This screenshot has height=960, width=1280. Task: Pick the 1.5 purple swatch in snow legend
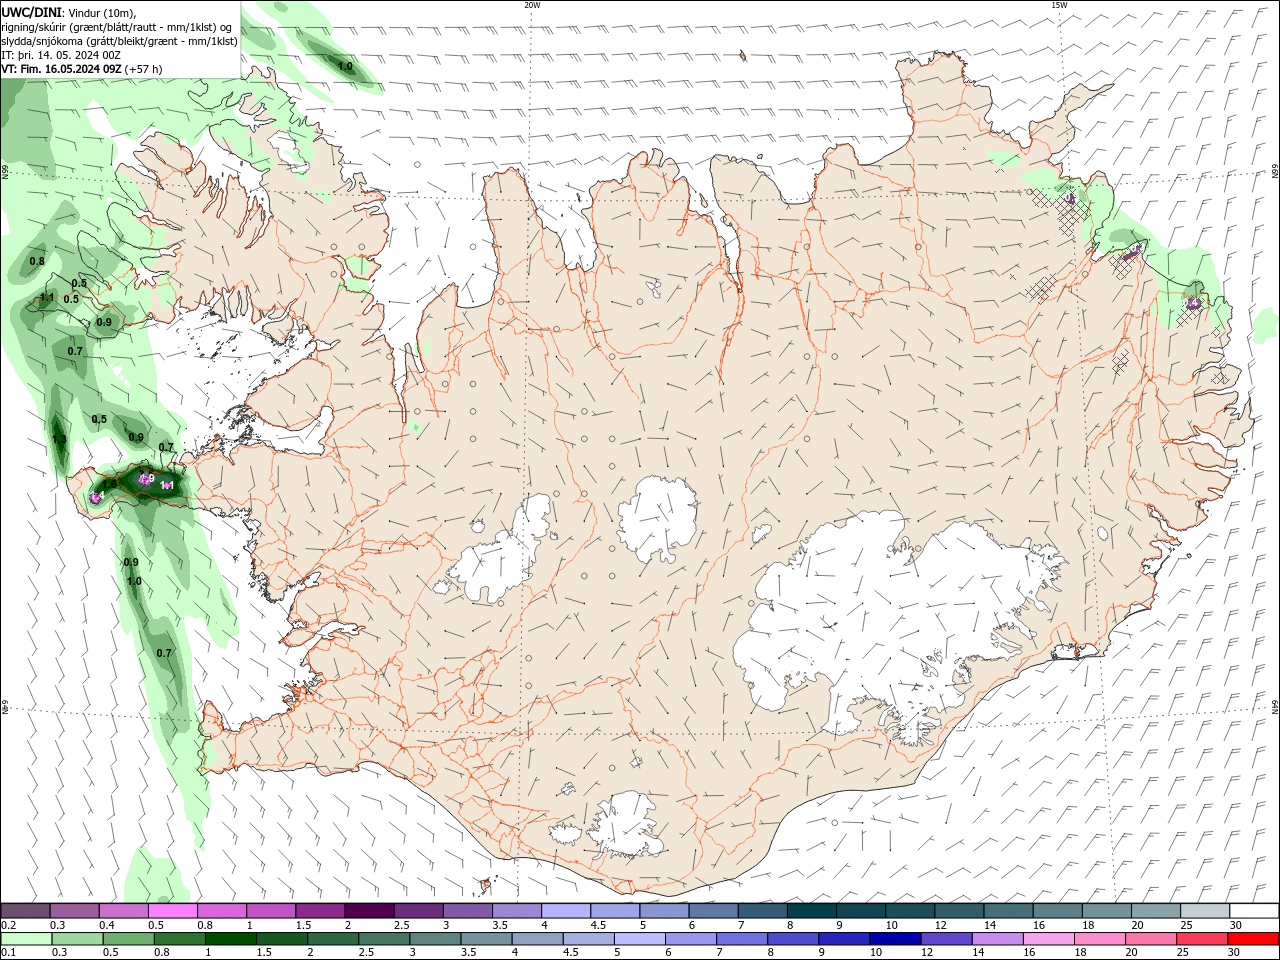click(x=320, y=911)
